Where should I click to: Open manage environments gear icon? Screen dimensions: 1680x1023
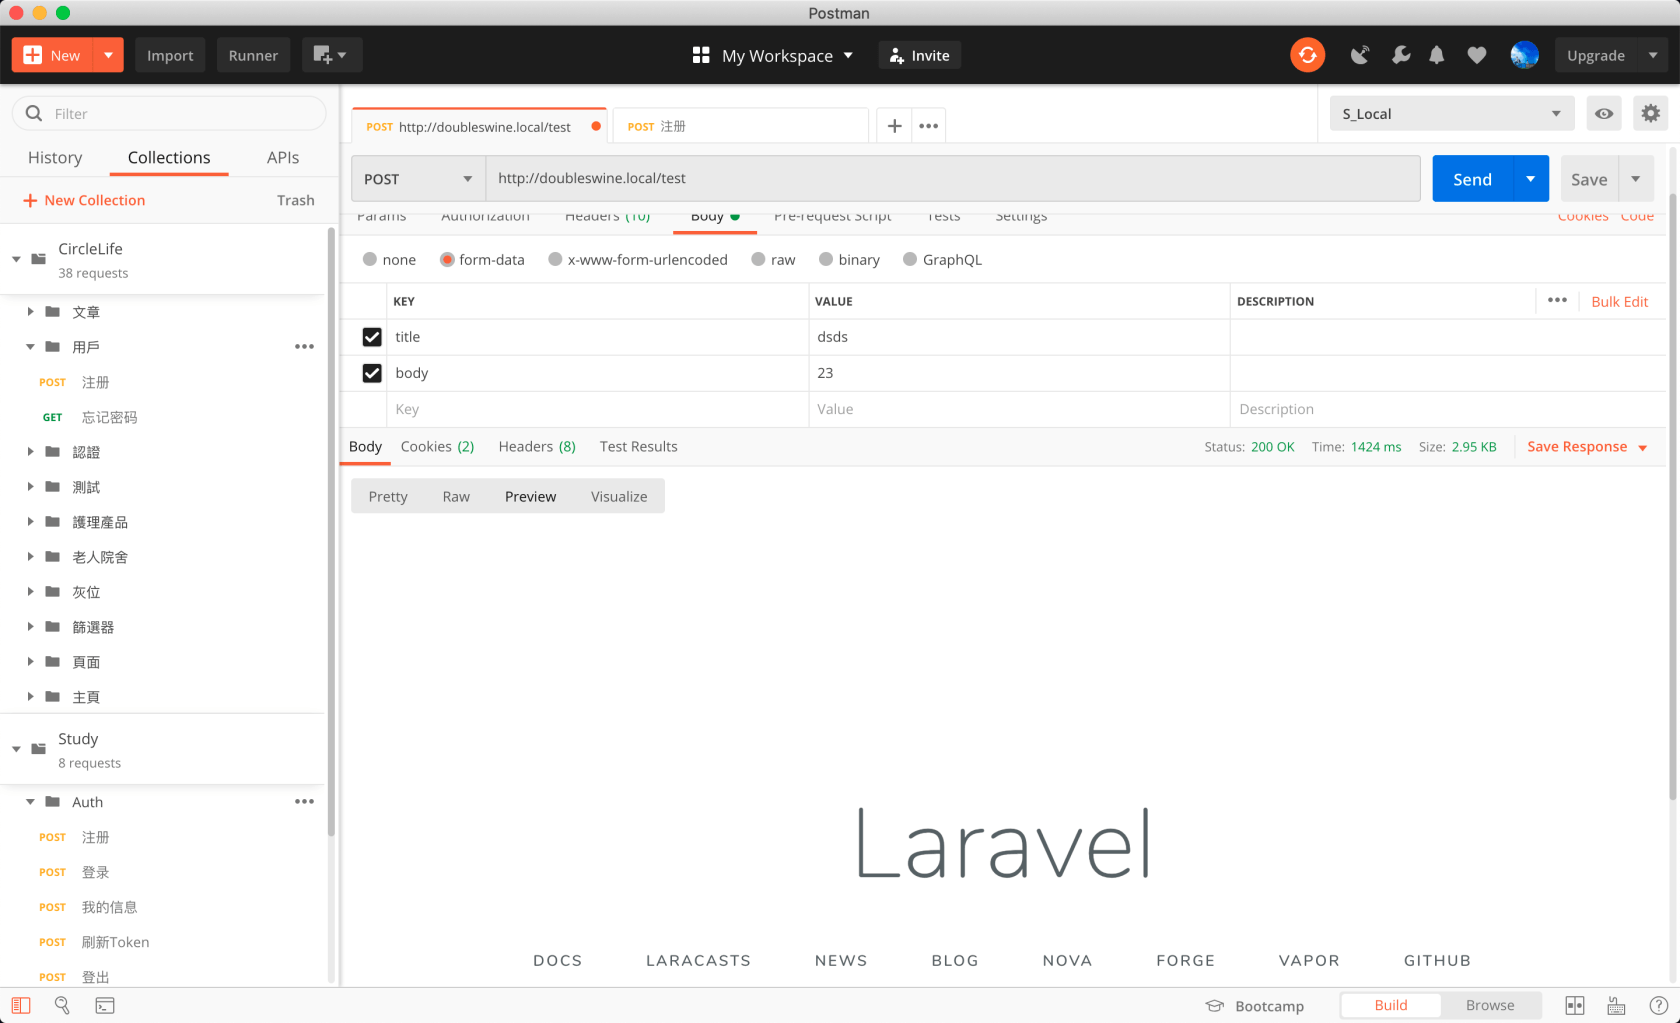[1651, 114]
